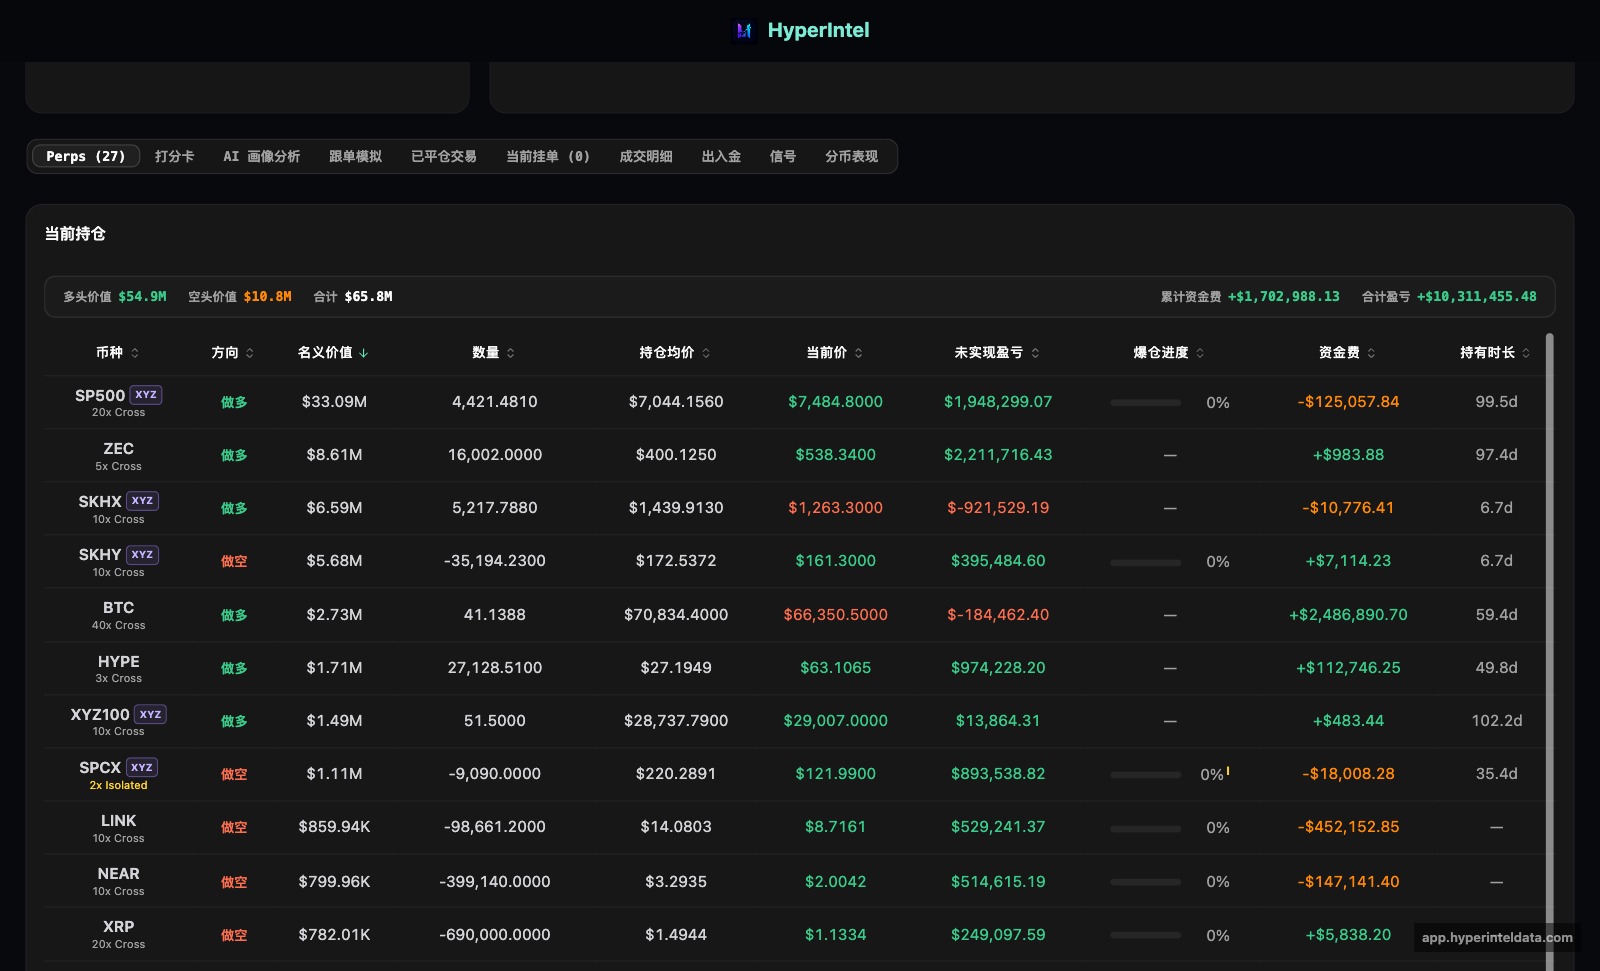Sort by 方向 column arrows
Image resolution: width=1600 pixels, height=971 pixels.
pyautogui.click(x=250, y=353)
